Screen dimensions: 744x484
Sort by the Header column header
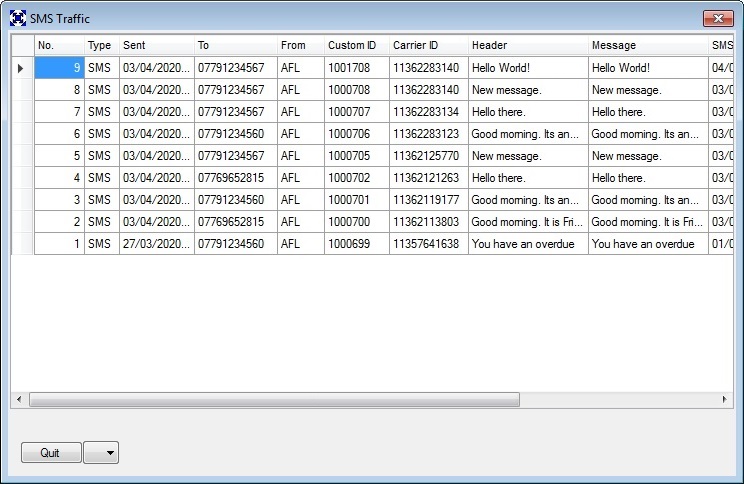click(528, 46)
